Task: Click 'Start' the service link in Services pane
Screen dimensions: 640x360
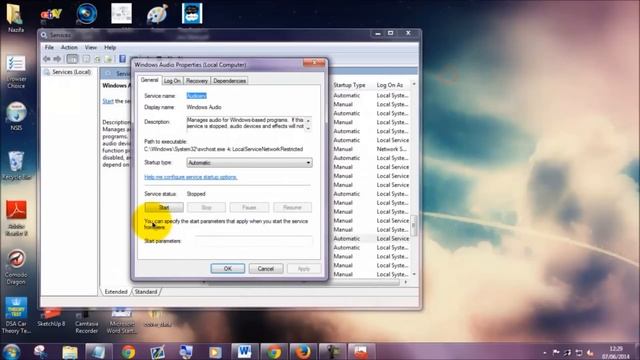Action: [108, 101]
